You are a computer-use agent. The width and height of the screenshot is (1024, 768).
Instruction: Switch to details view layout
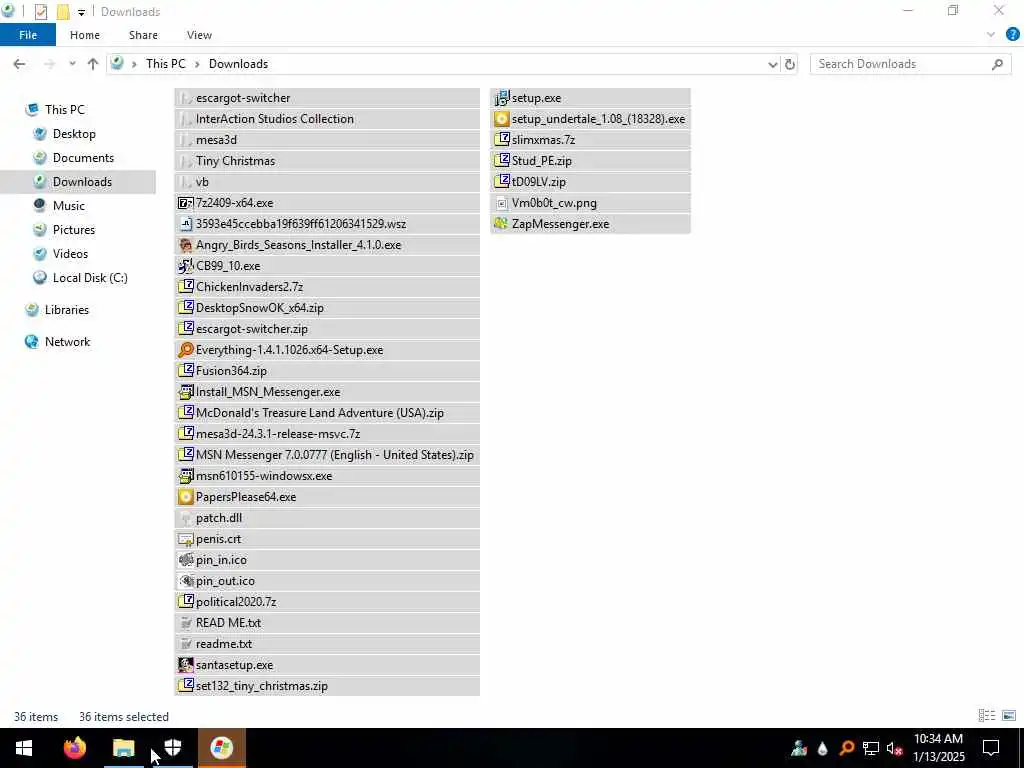[x=987, y=716]
